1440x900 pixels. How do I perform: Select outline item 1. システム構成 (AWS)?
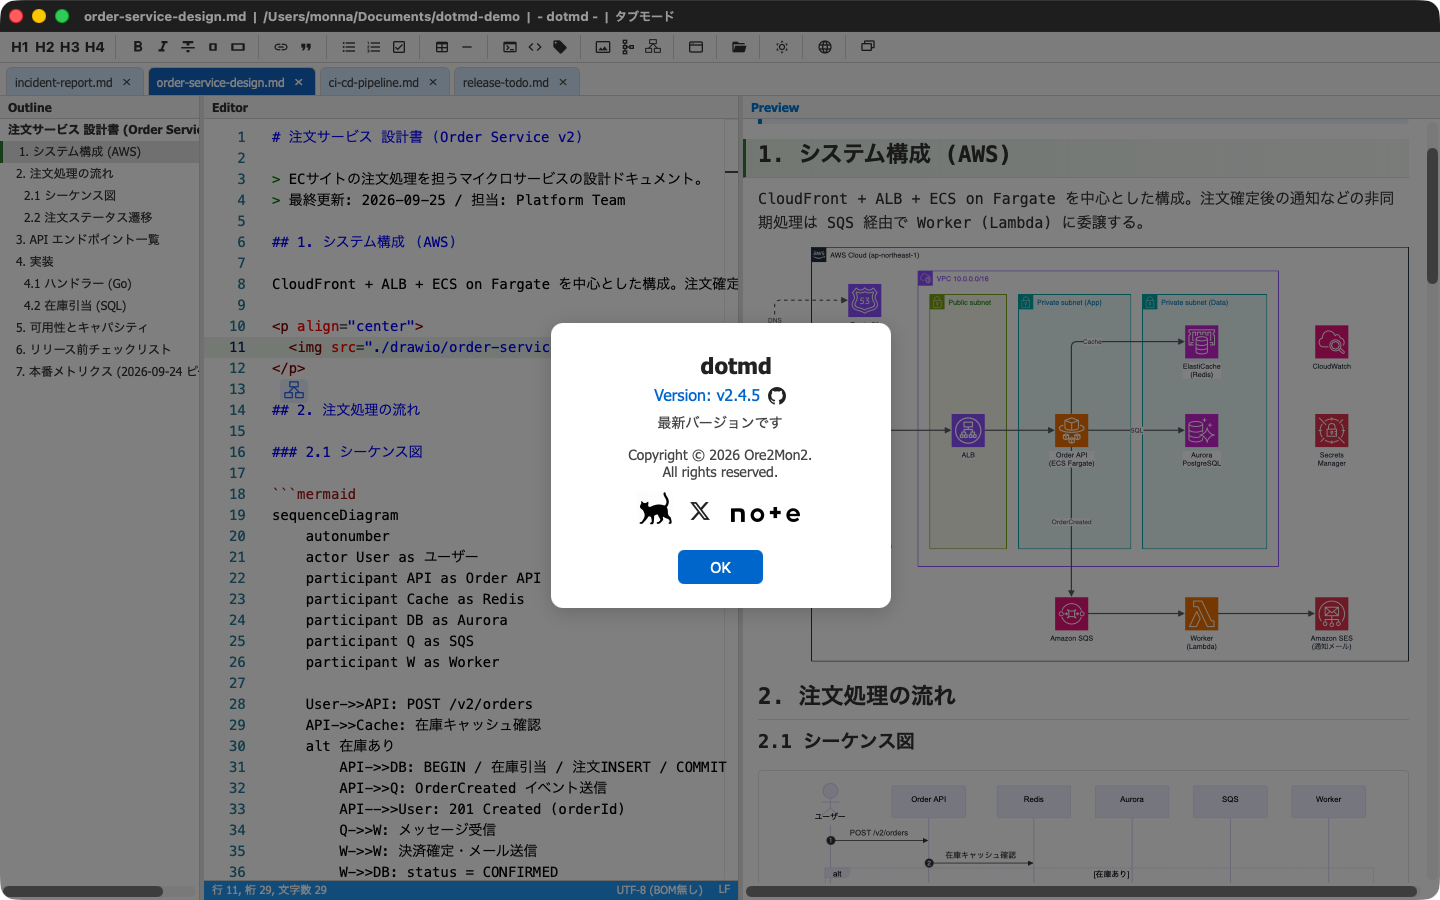coord(100,152)
